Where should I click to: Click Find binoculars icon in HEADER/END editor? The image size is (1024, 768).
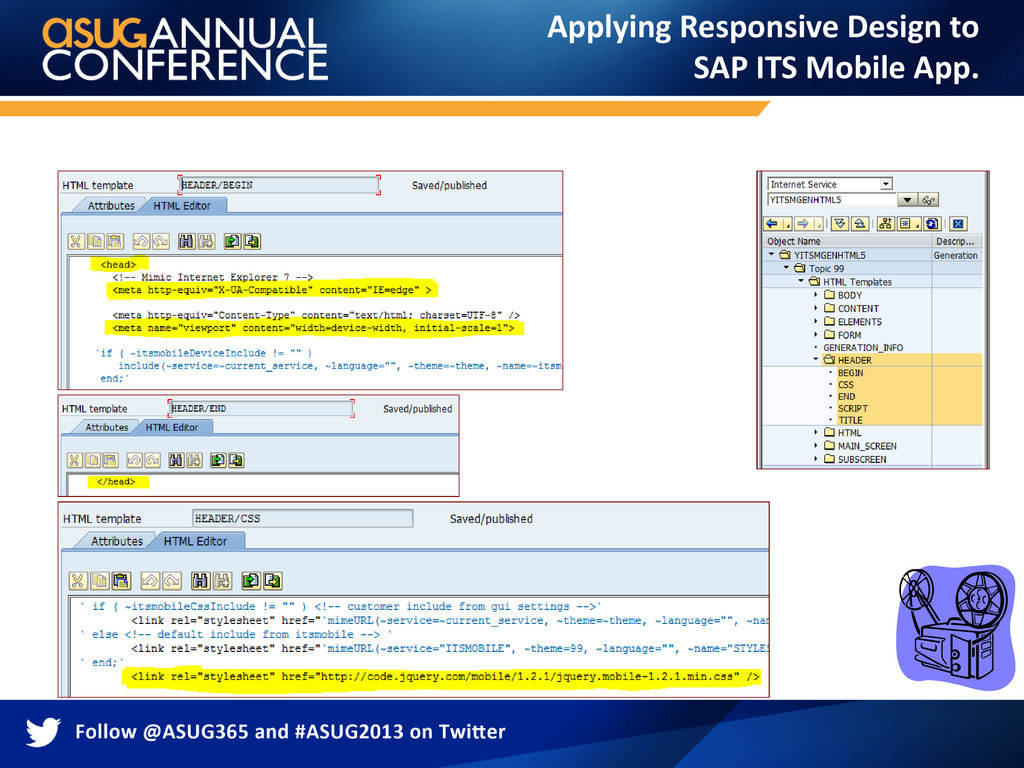[x=176, y=460]
